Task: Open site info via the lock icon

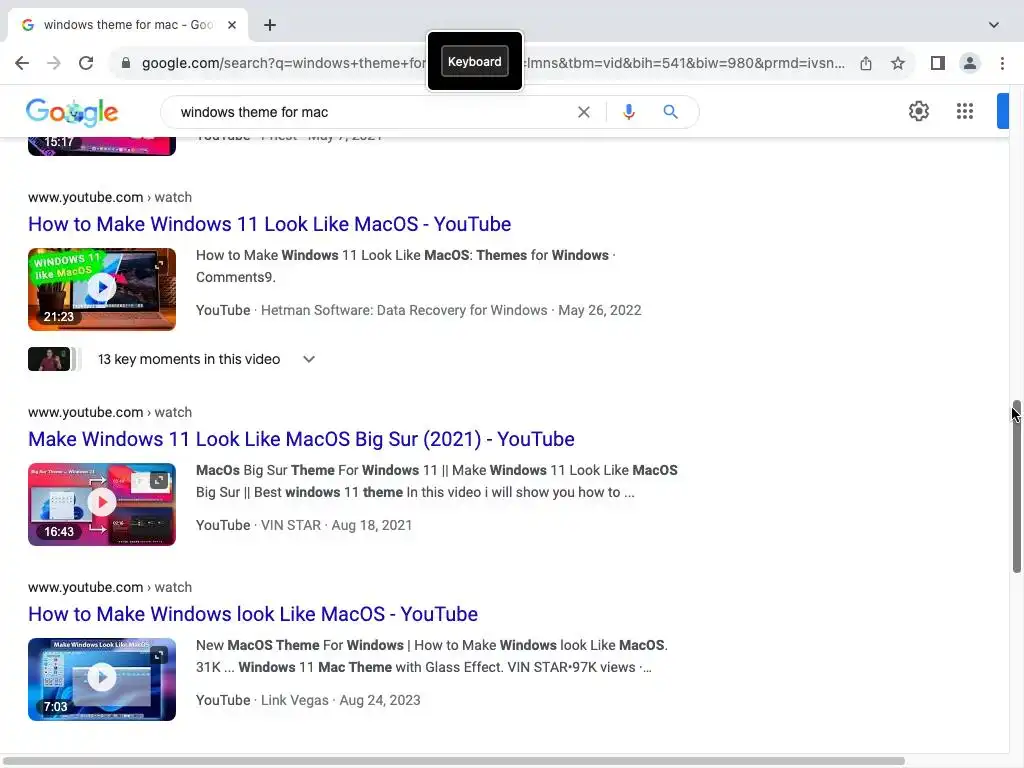Action: click(x=125, y=63)
